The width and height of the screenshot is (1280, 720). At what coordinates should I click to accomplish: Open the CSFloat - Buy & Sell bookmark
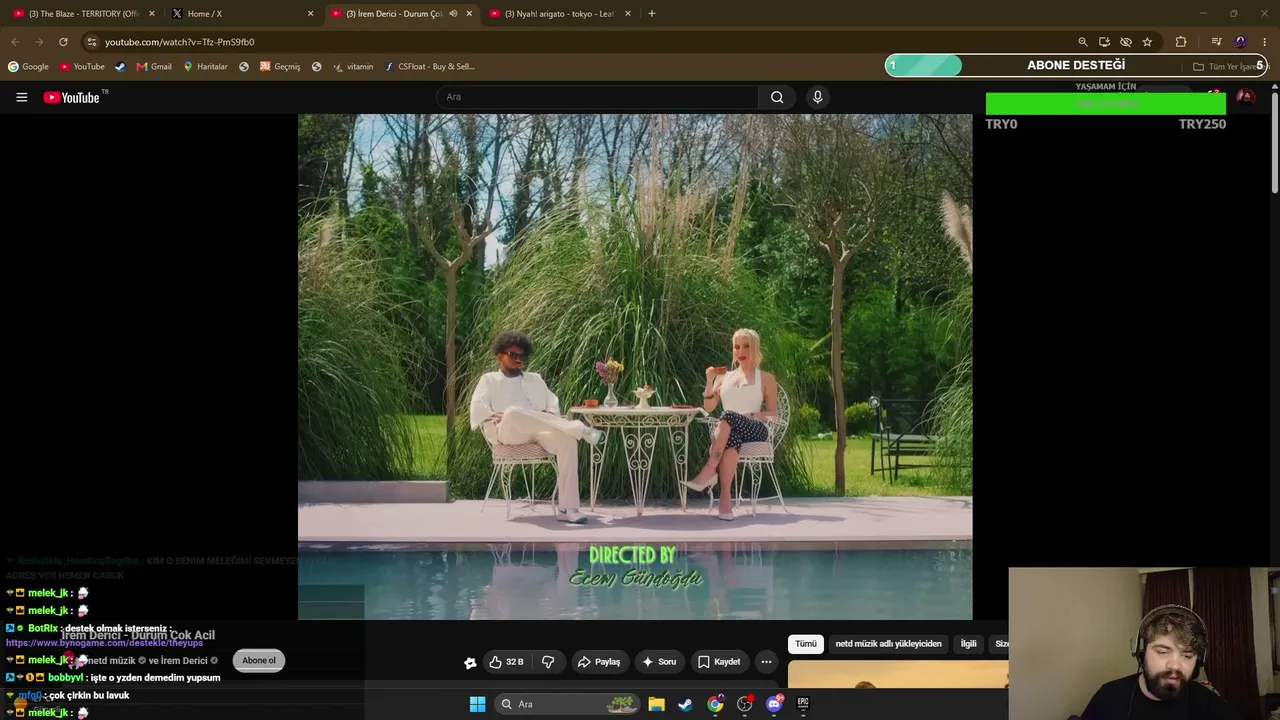[430, 67]
